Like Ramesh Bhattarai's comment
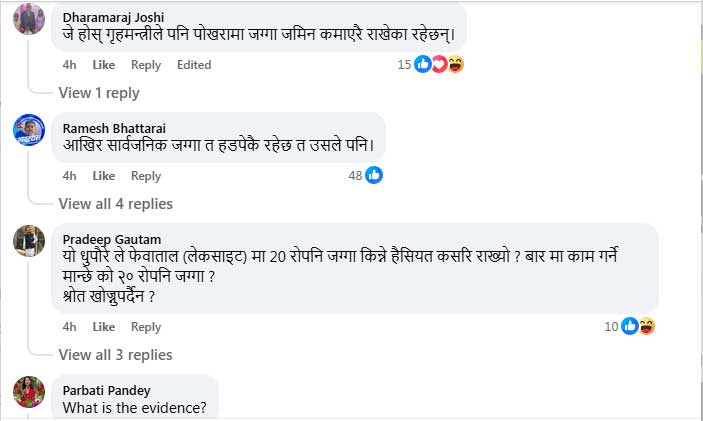Viewport: 703px width, 421px height. click(104, 176)
